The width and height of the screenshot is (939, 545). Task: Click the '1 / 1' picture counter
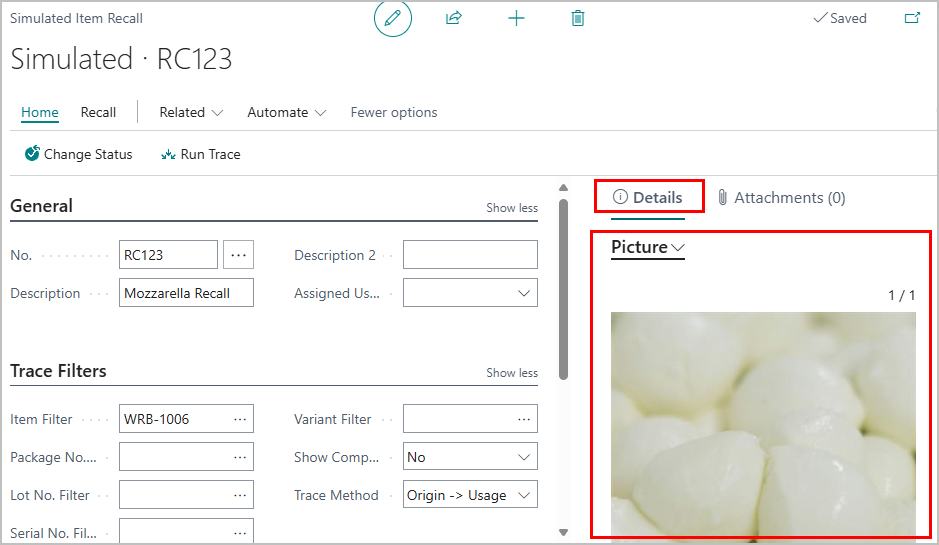(x=901, y=295)
